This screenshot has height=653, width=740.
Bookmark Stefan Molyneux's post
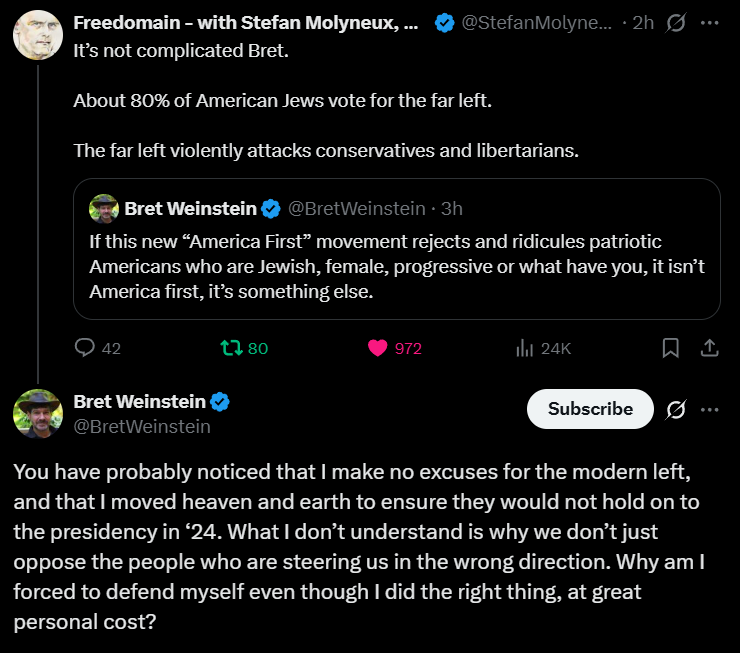(x=671, y=348)
